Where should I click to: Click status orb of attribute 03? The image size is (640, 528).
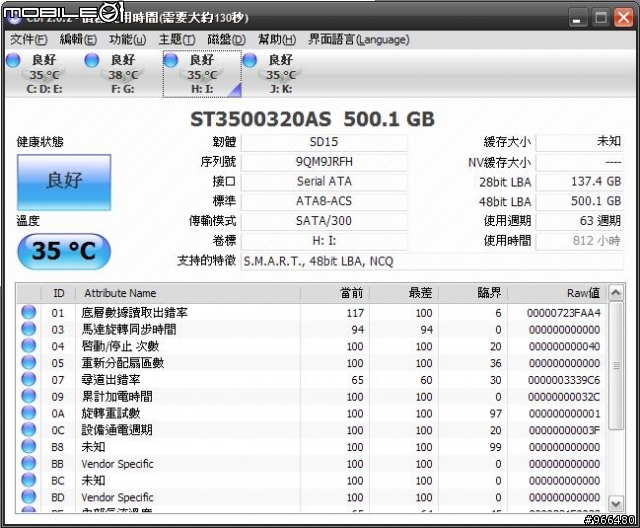(29, 329)
